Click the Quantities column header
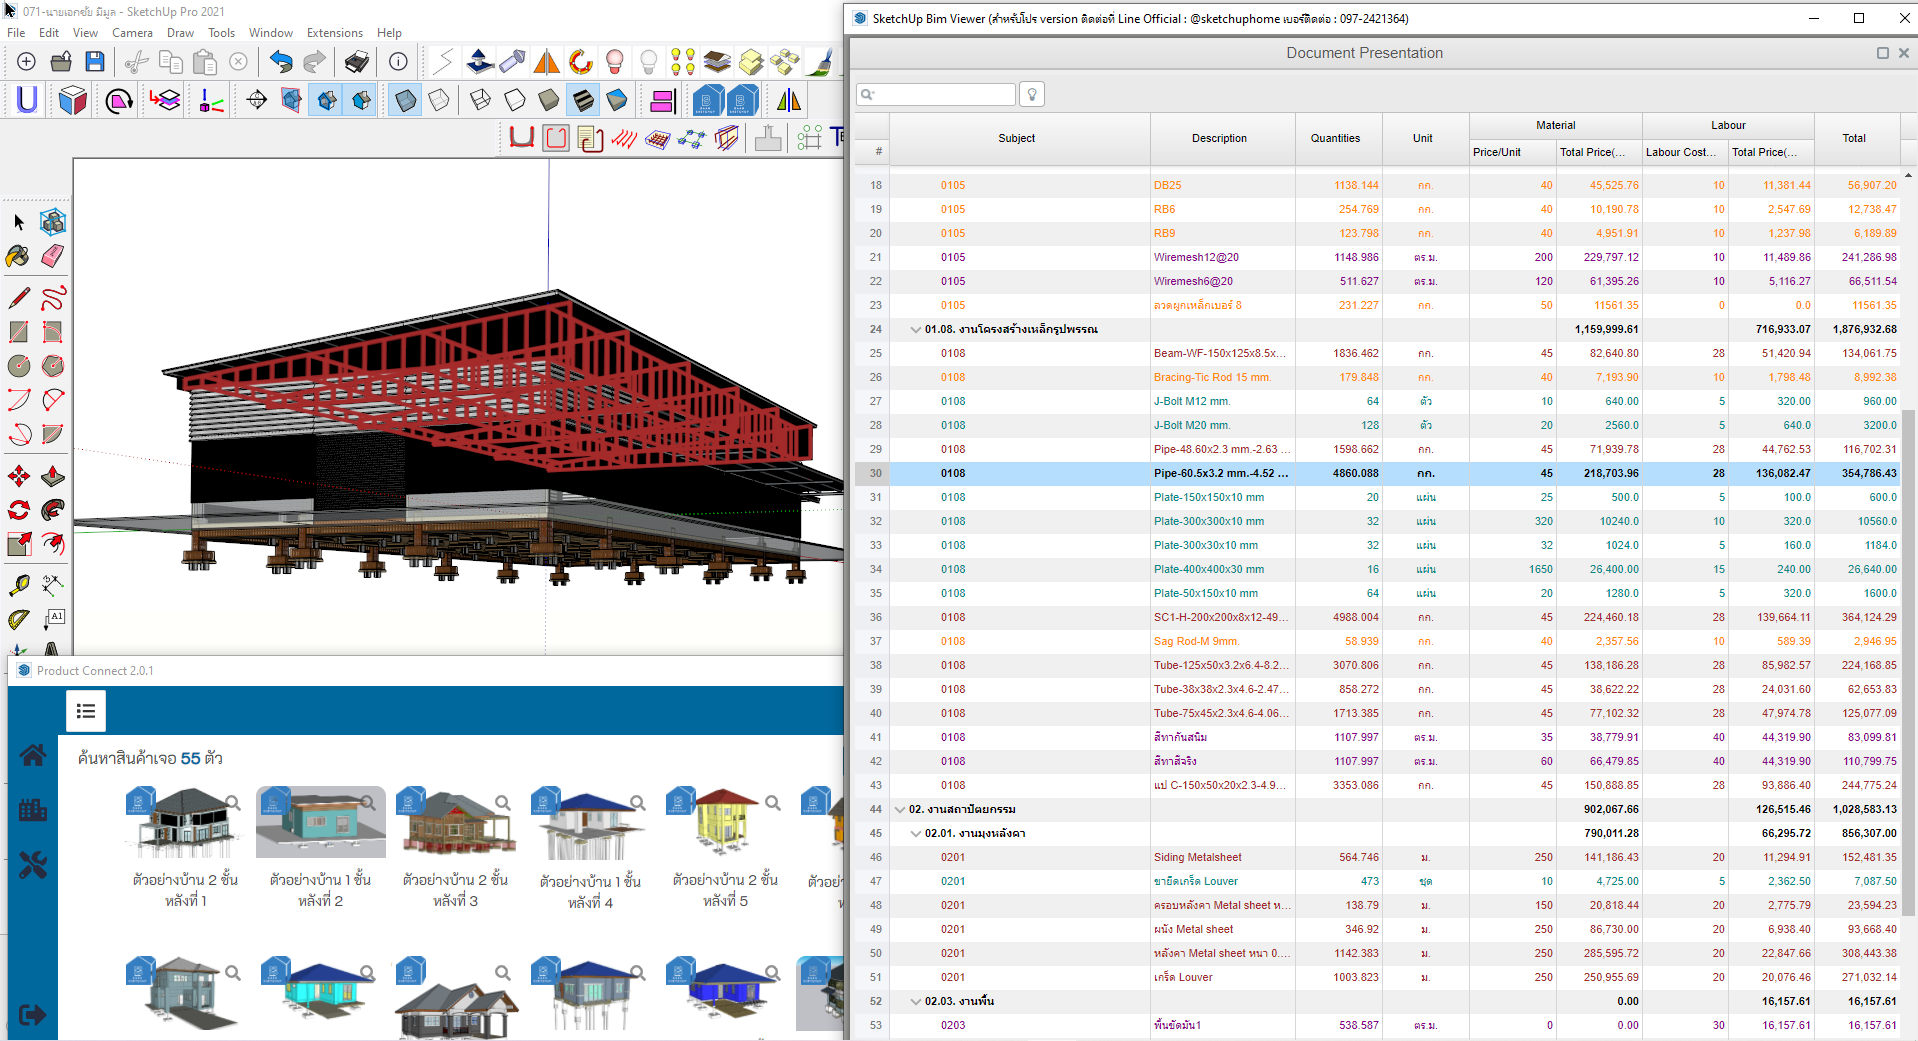Screen dimensions: 1918x1041 point(1335,139)
